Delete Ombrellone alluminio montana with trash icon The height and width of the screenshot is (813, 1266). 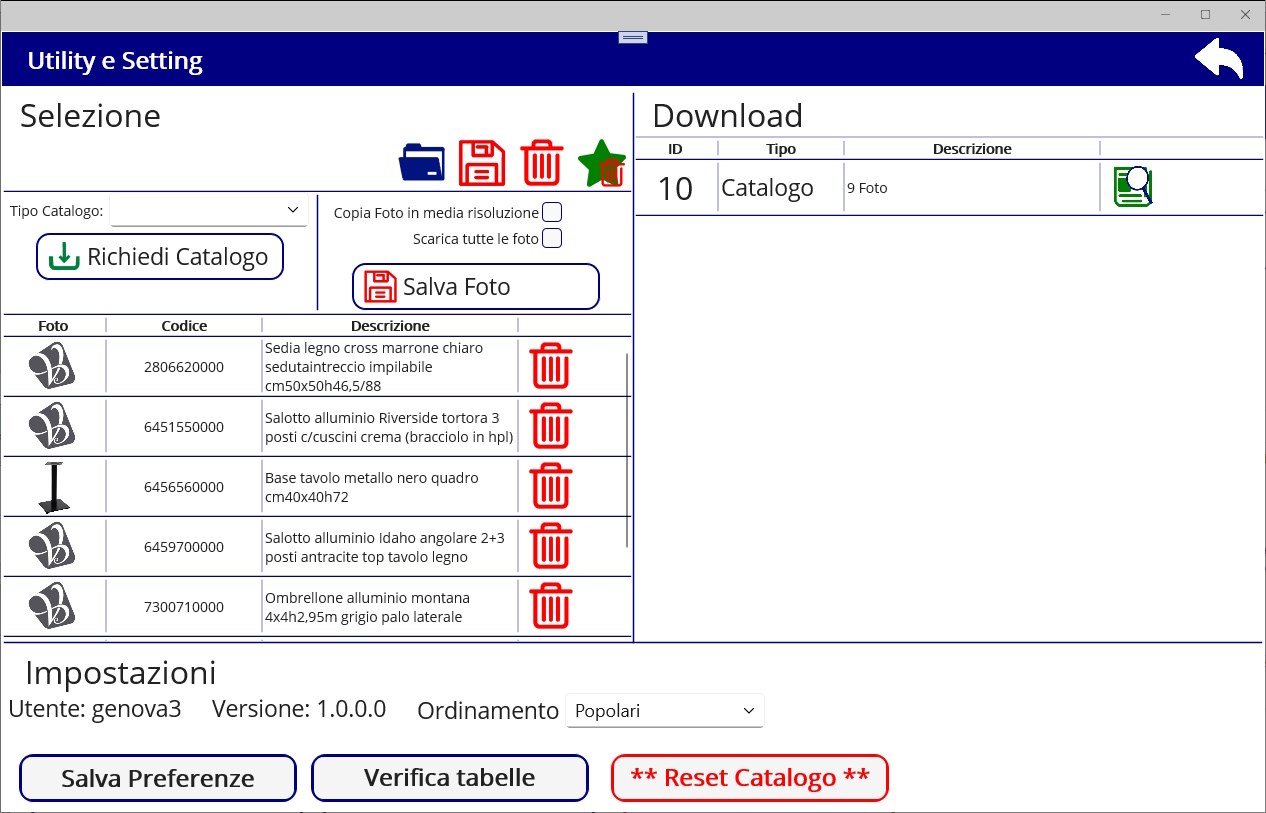tap(550, 606)
